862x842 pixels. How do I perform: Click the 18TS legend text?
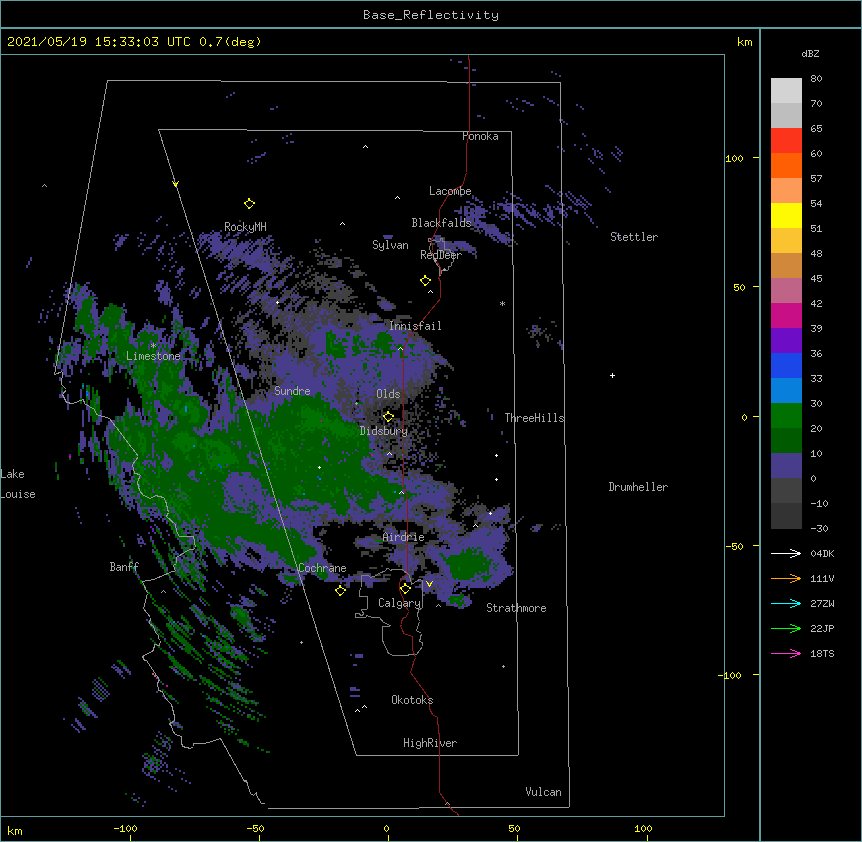click(x=822, y=653)
